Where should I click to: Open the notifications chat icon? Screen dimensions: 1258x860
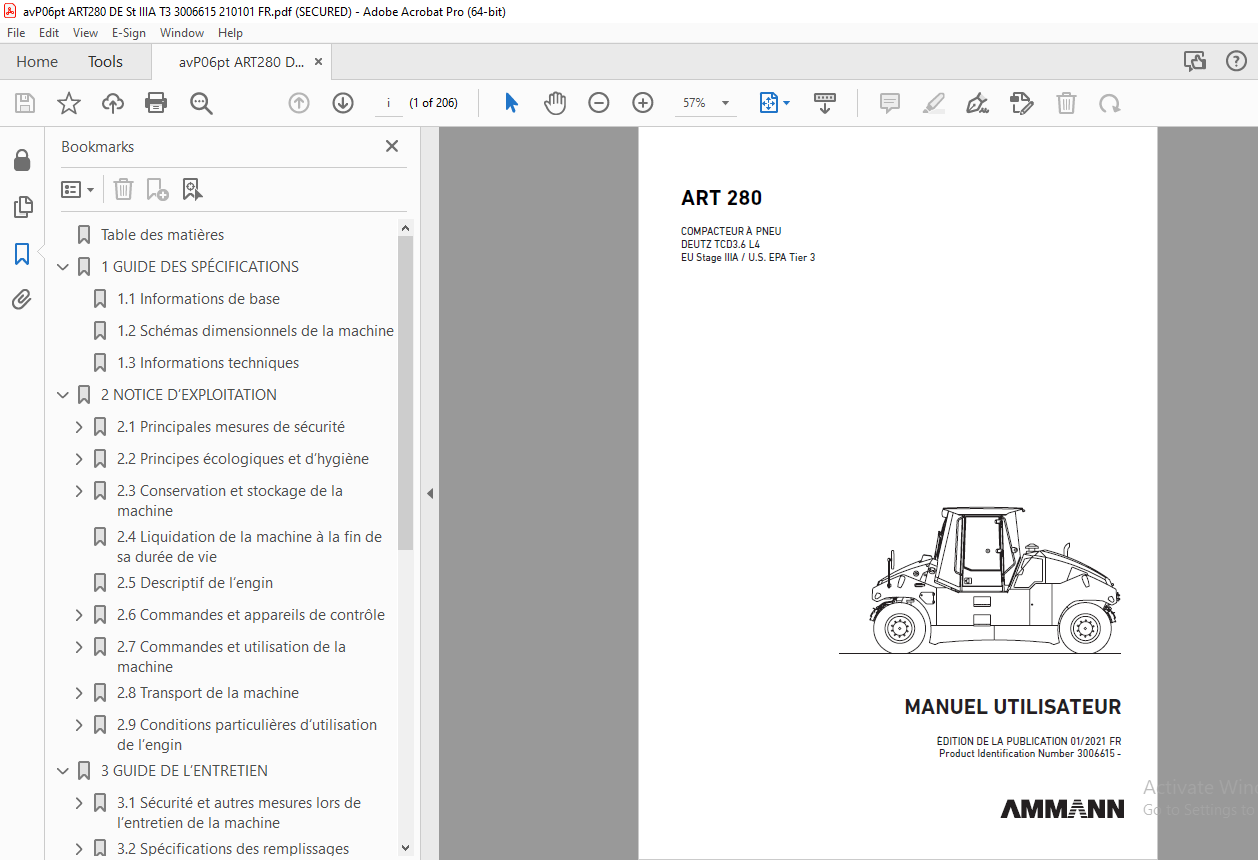(1195, 61)
